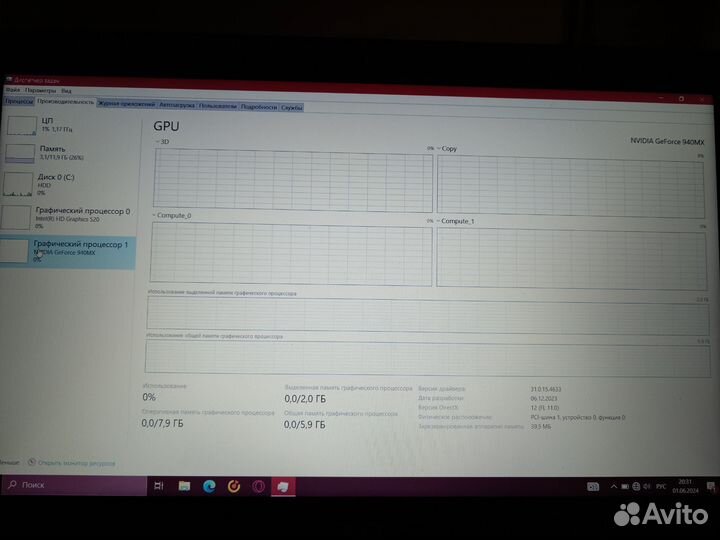Click the Windows taskbar search box
The width and height of the screenshot is (720, 540).
pyautogui.click(x=75, y=485)
